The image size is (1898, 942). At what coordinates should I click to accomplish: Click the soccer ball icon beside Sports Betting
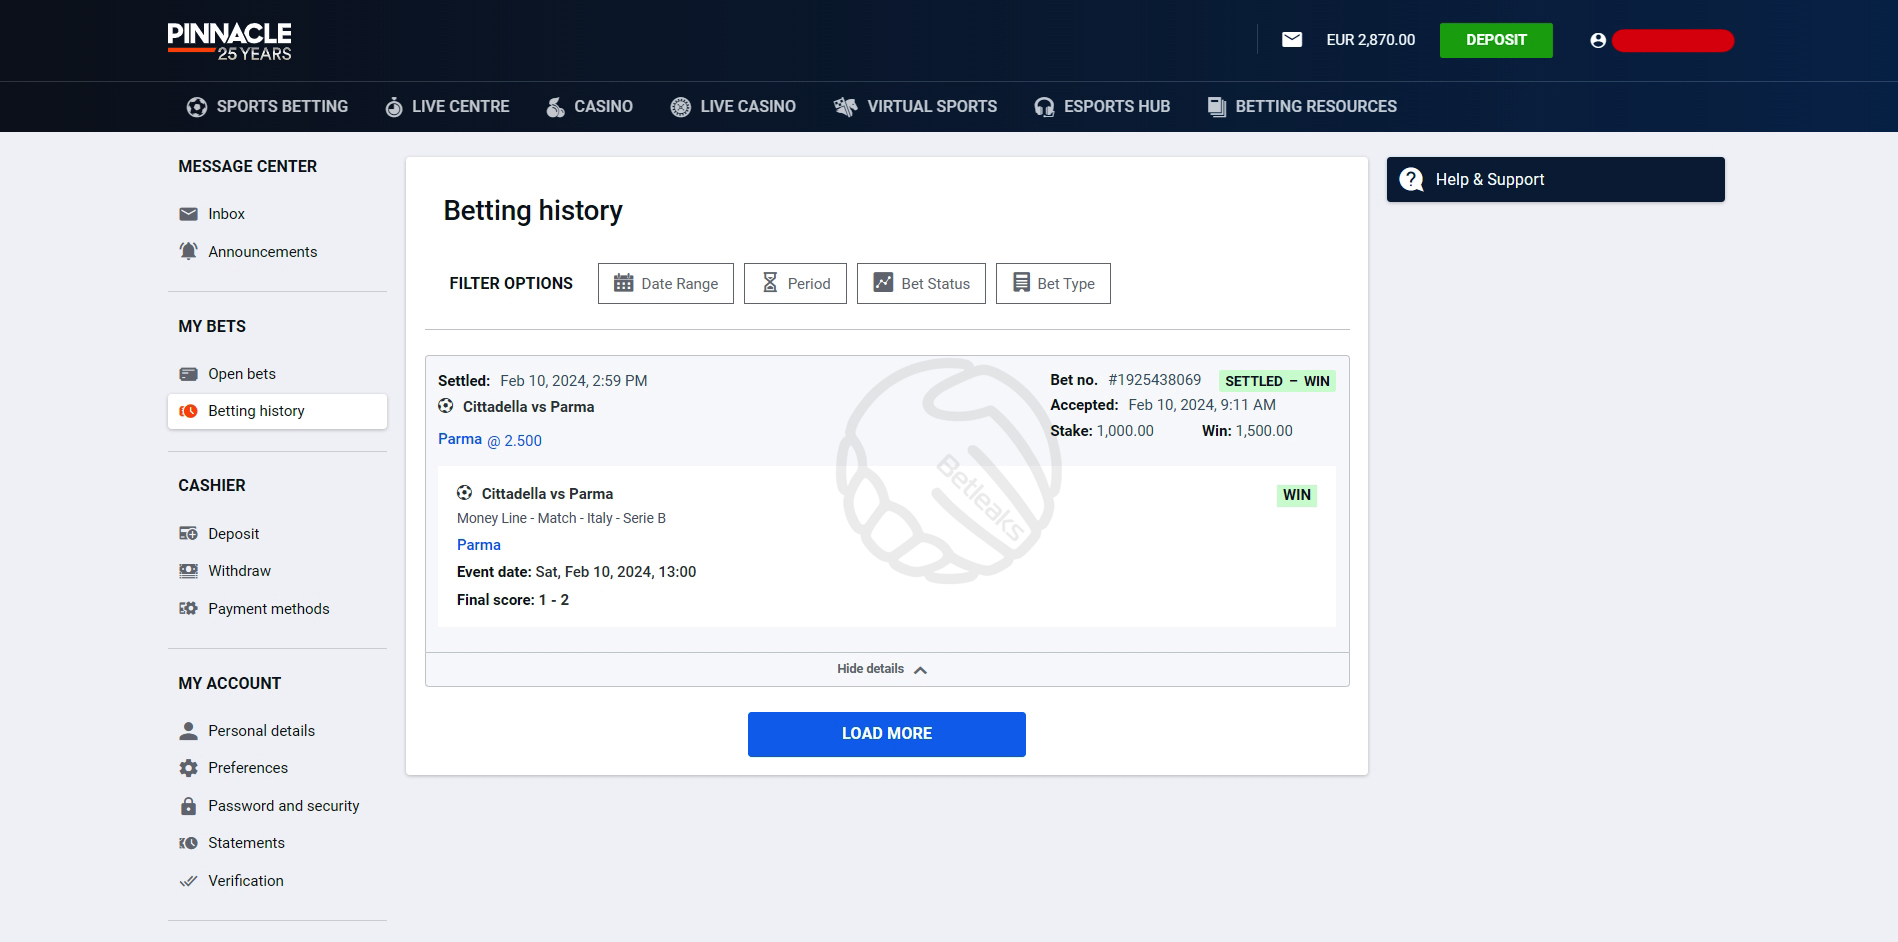click(197, 107)
